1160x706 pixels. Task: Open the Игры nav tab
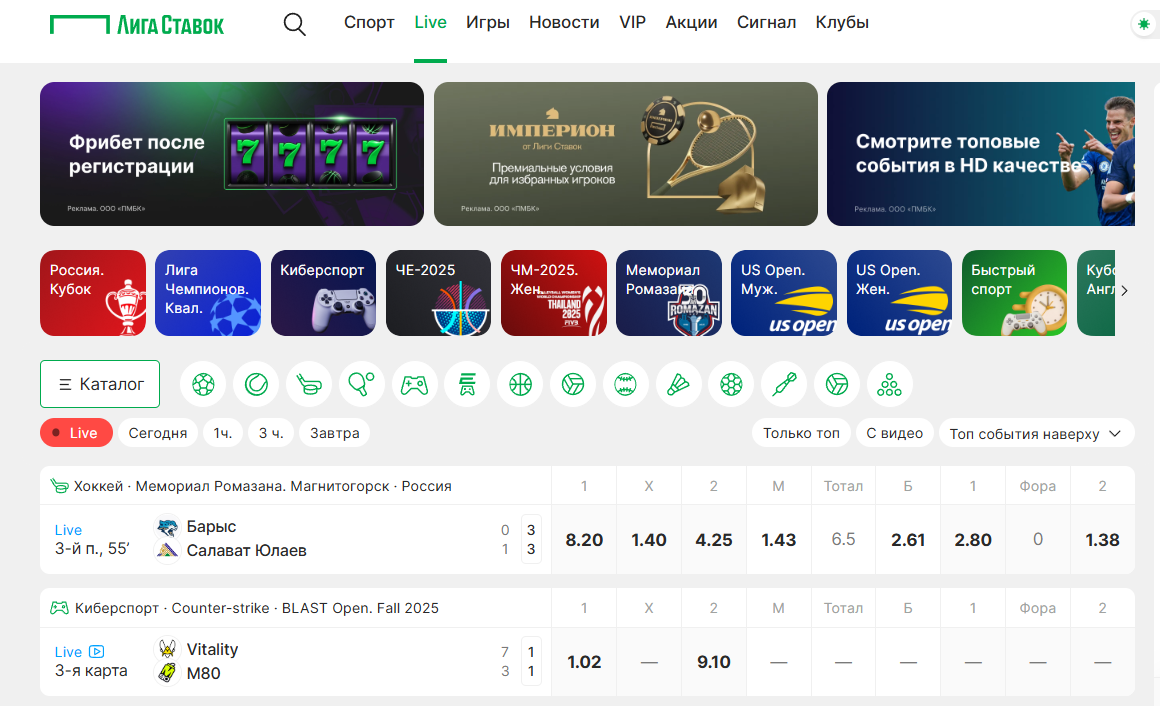pyautogui.click(x=488, y=22)
